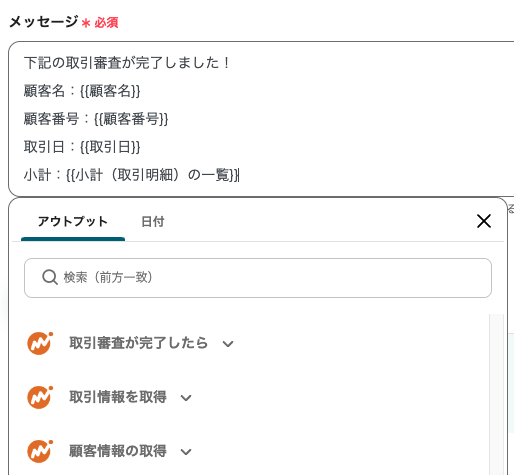Click the 取引情報を取得 label
The width and height of the screenshot is (514, 475).
pyautogui.click(x=118, y=397)
